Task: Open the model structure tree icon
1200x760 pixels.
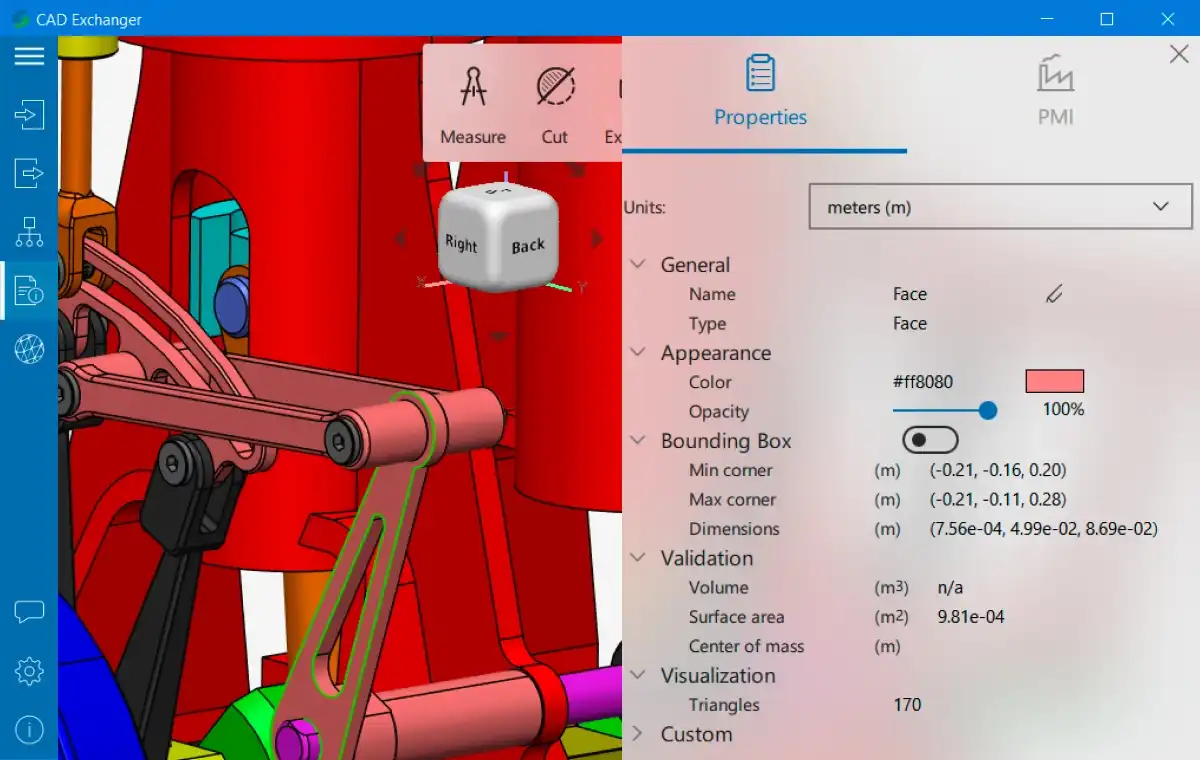Action: tap(29, 232)
